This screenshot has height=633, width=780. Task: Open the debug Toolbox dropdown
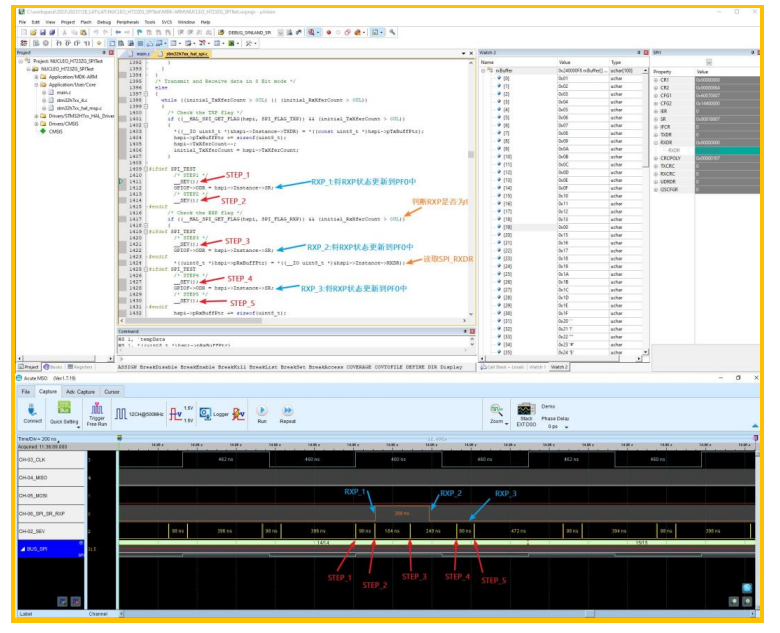(x=256, y=43)
